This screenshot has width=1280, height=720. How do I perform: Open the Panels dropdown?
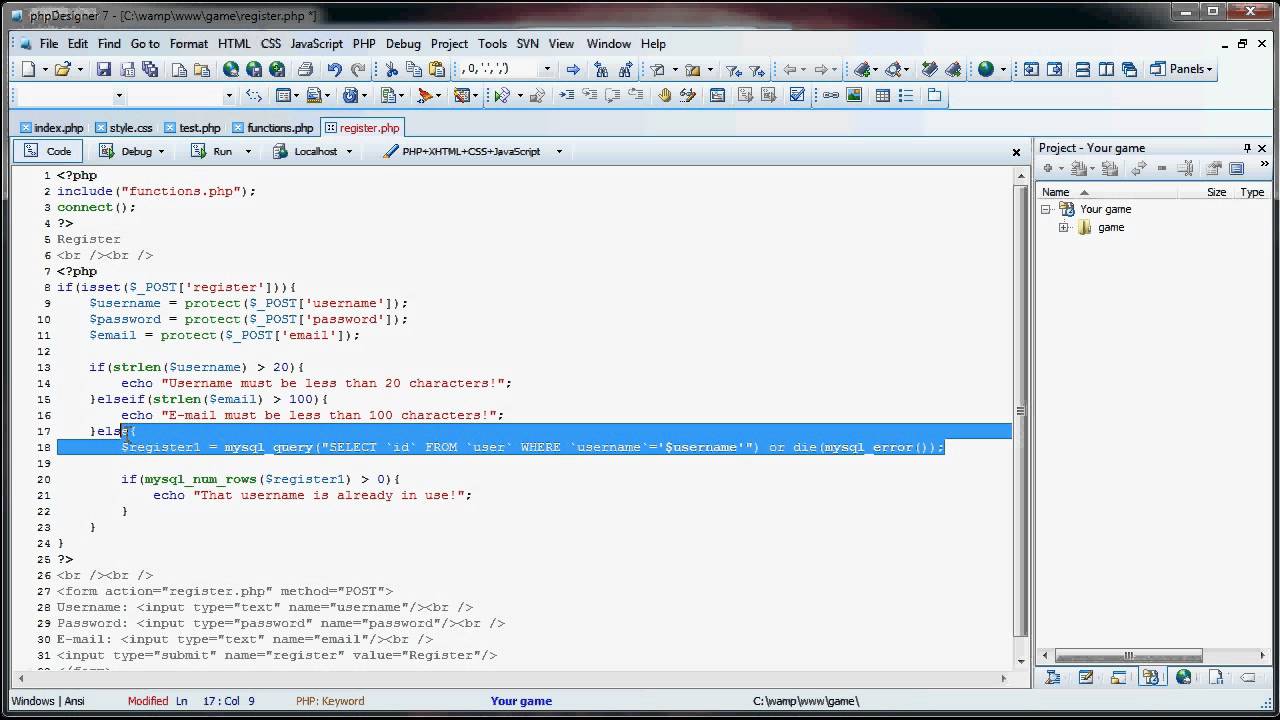point(1181,69)
